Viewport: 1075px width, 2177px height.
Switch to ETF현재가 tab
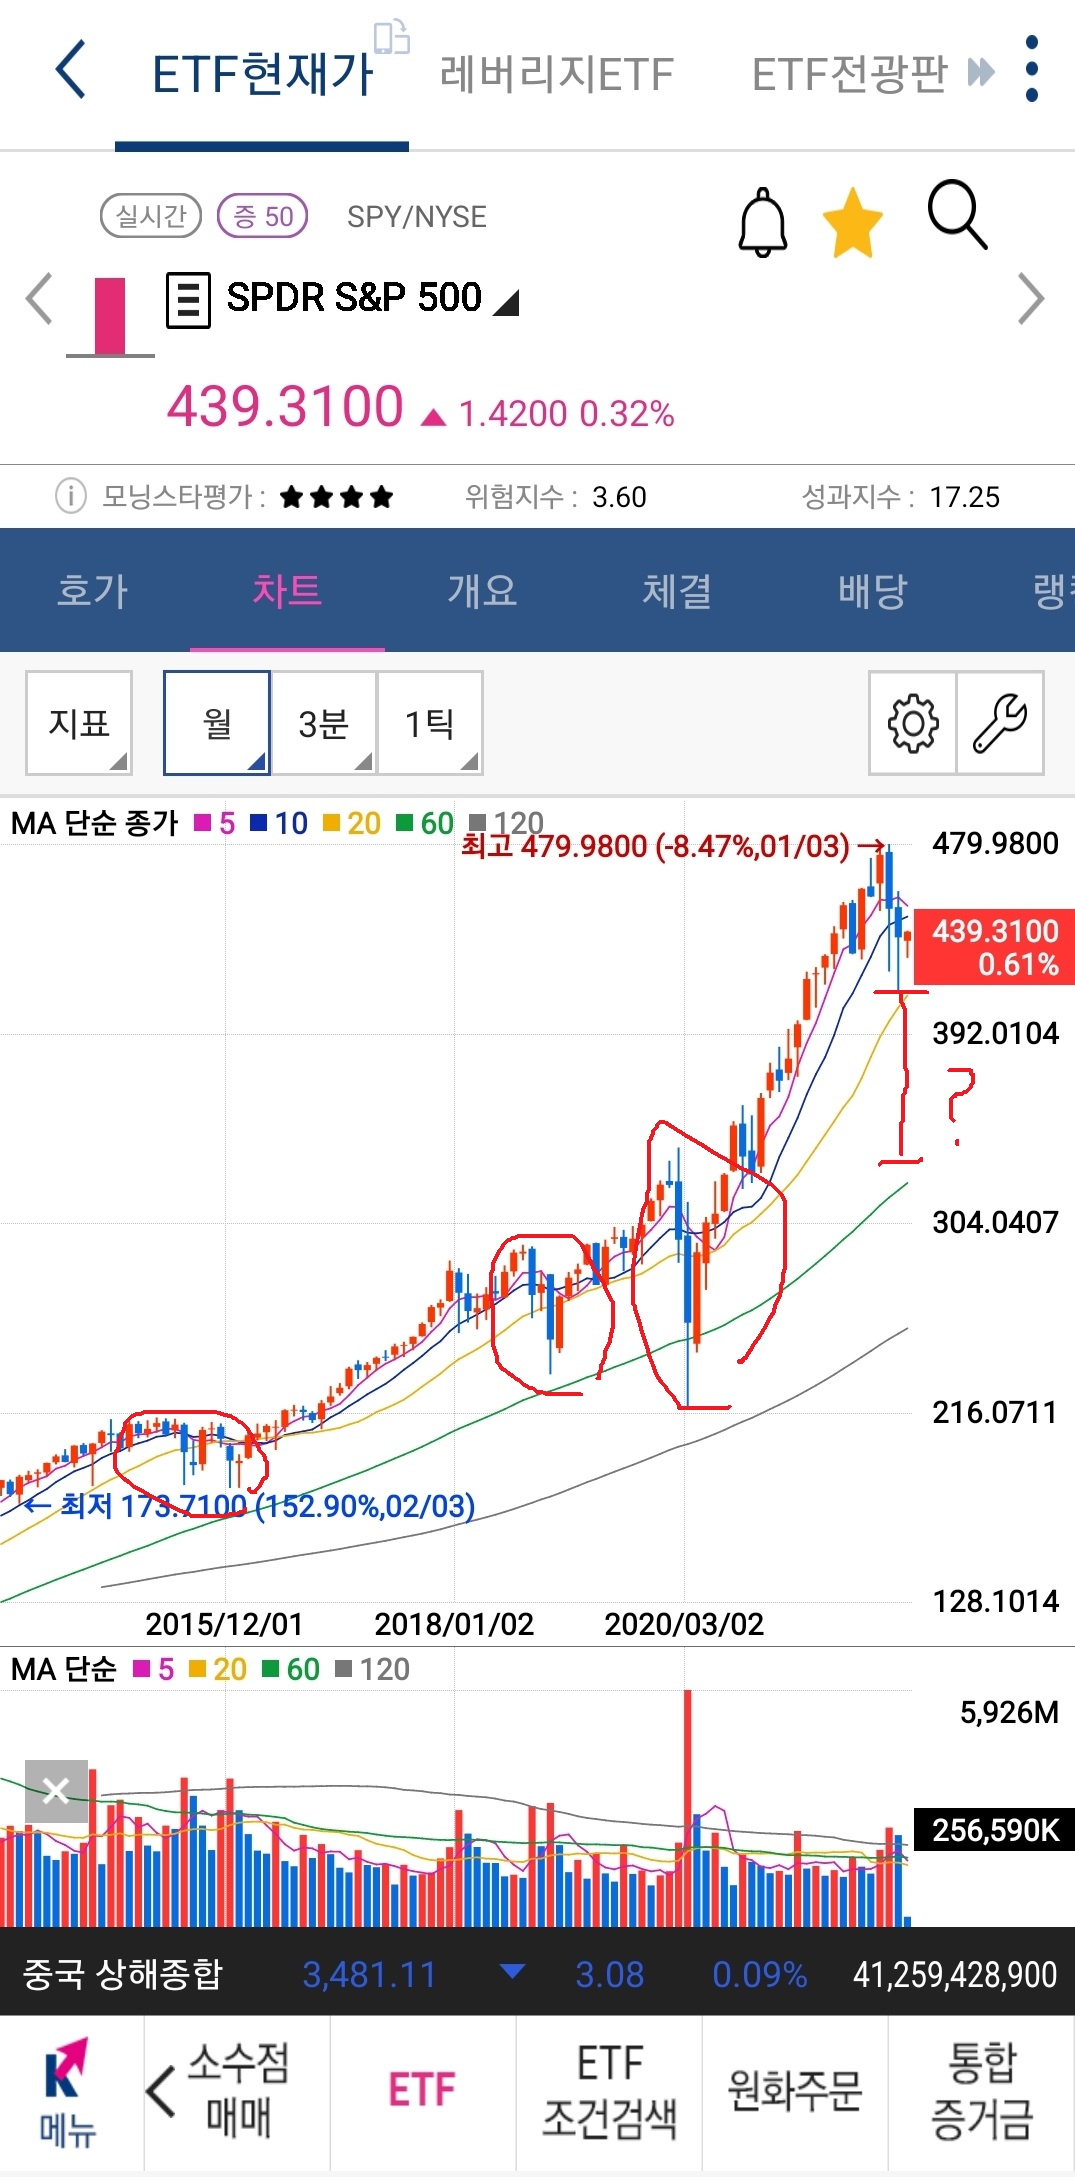click(262, 75)
